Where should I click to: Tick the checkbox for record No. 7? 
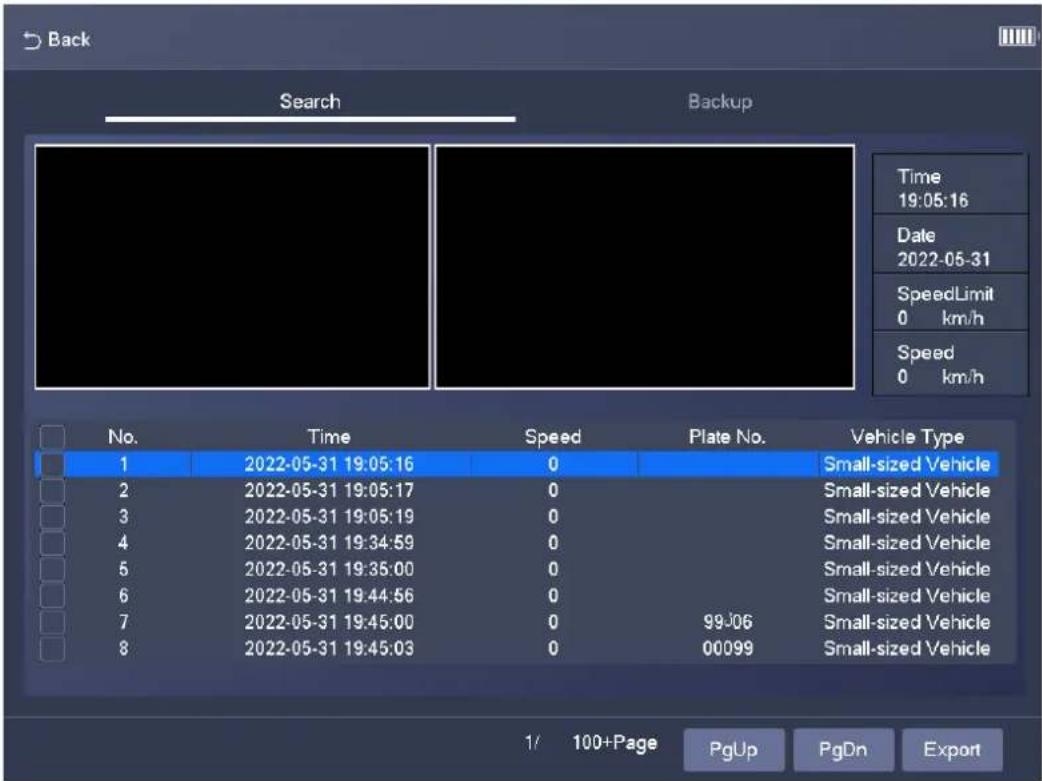pos(52,622)
